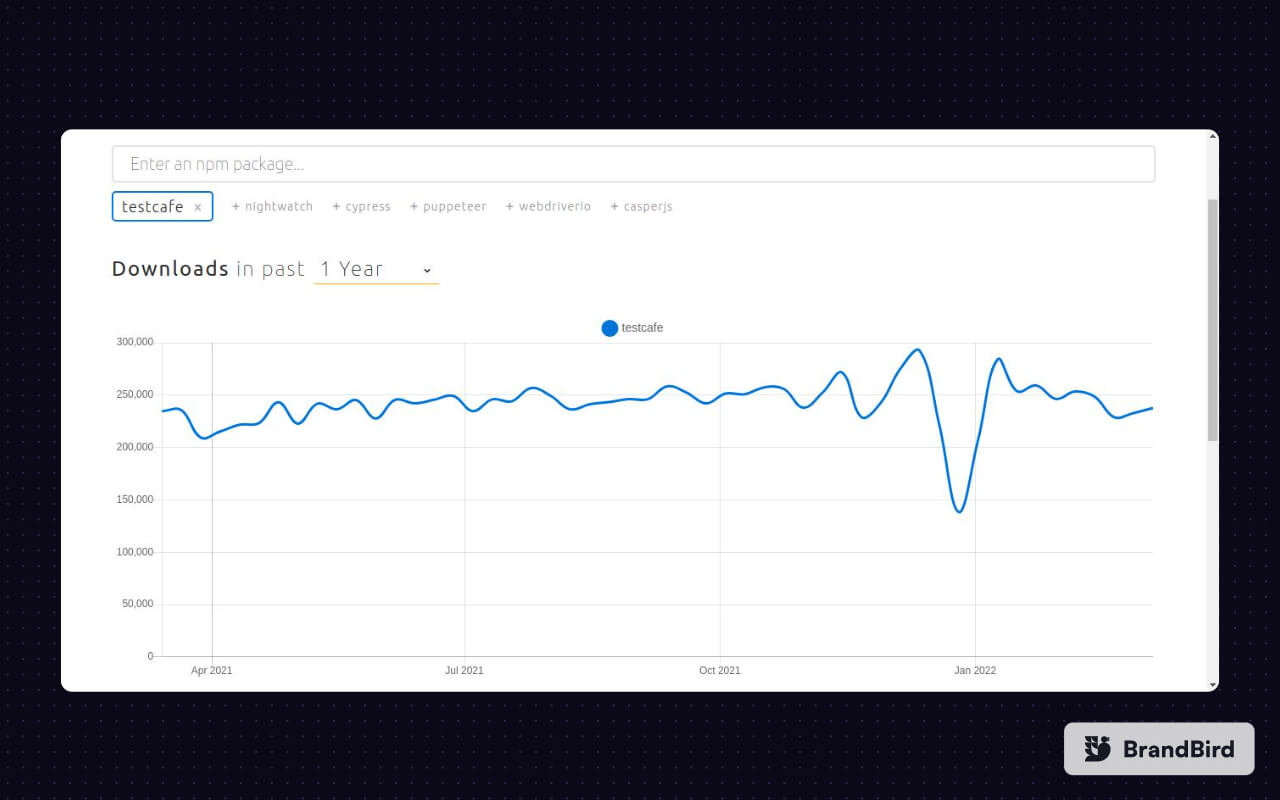The width and height of the screenshot is (1280, 800).
Task: Toggle visibility of the testcafe dataset
Action: (631, 328)
